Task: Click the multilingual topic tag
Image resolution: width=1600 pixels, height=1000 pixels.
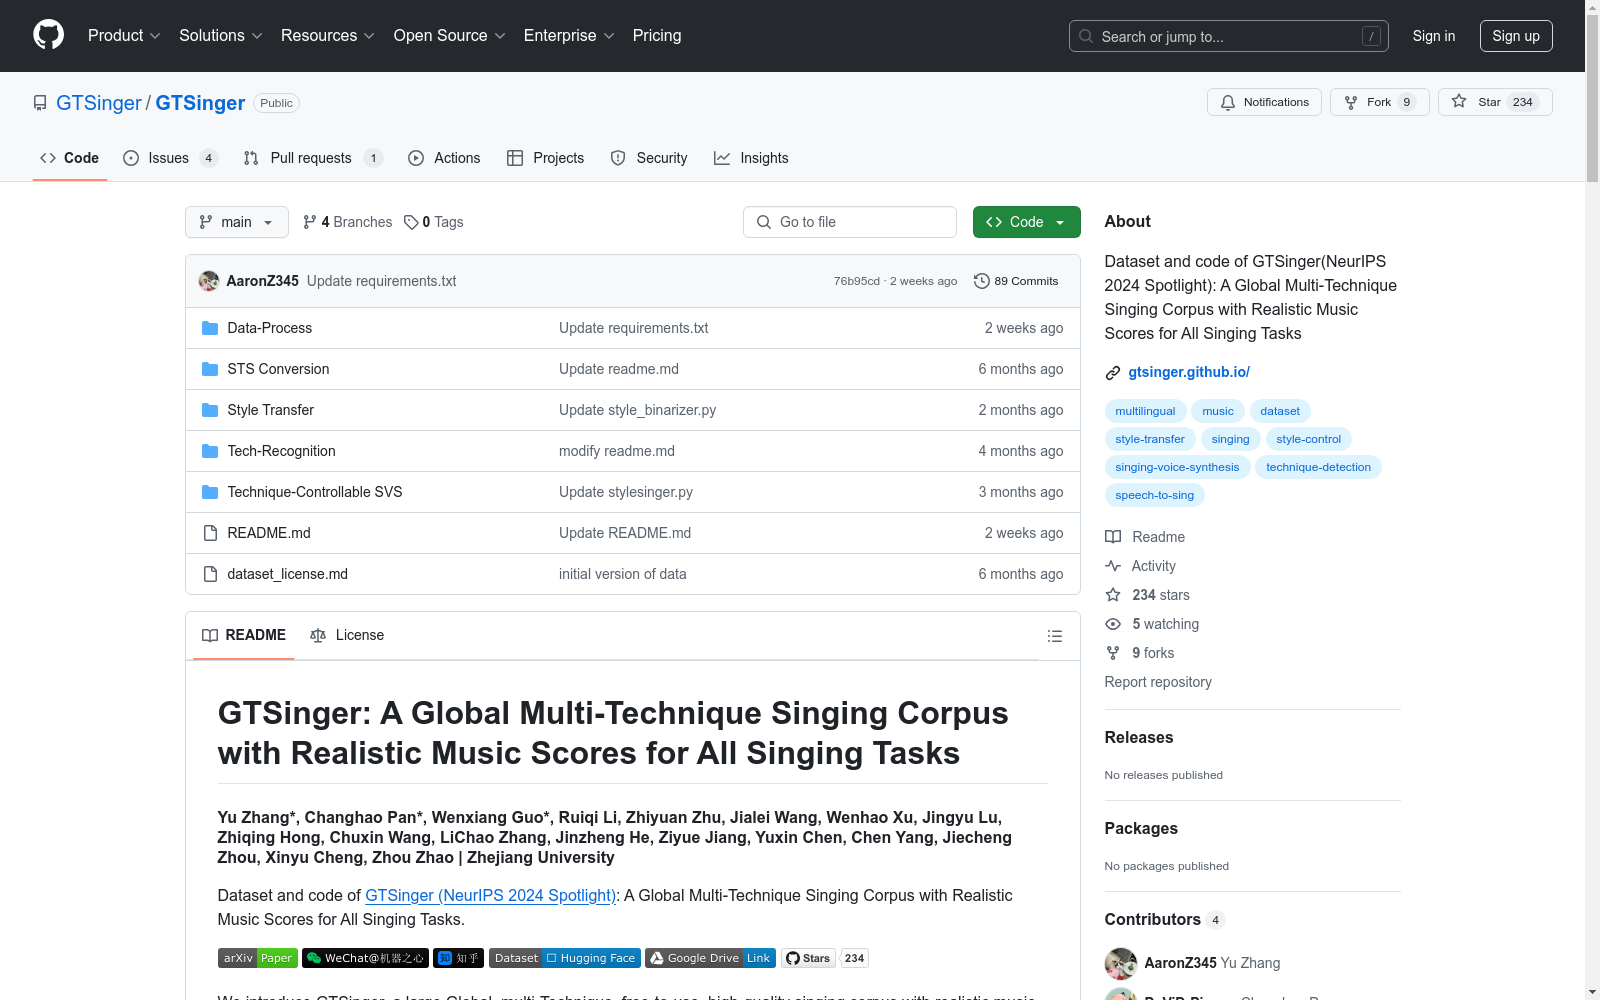Action: tap(1145, 411)
